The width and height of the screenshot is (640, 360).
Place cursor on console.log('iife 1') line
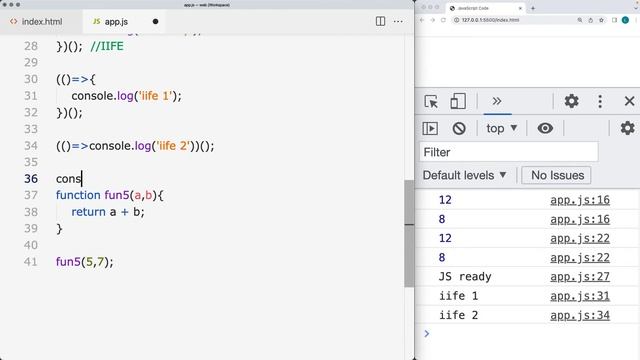point(127,96)
